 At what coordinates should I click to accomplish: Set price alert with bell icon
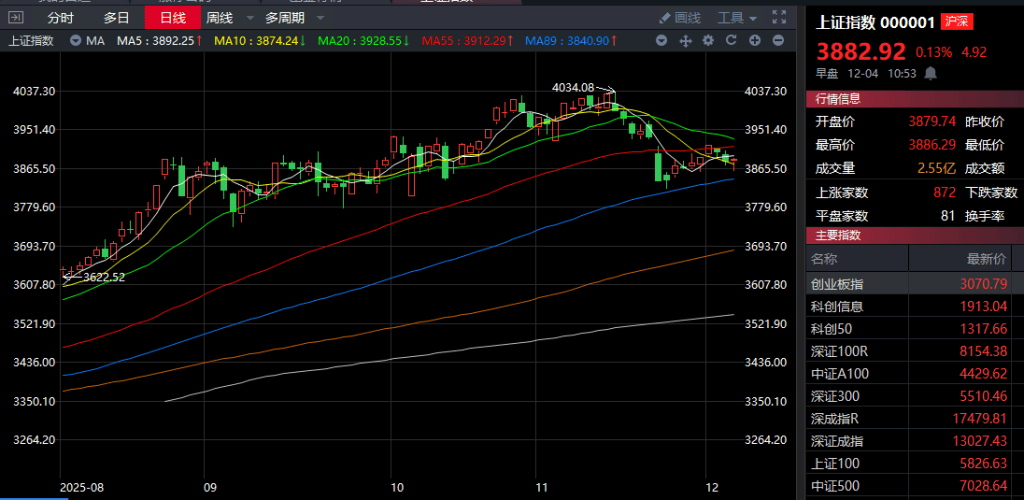tap(930, 73)
